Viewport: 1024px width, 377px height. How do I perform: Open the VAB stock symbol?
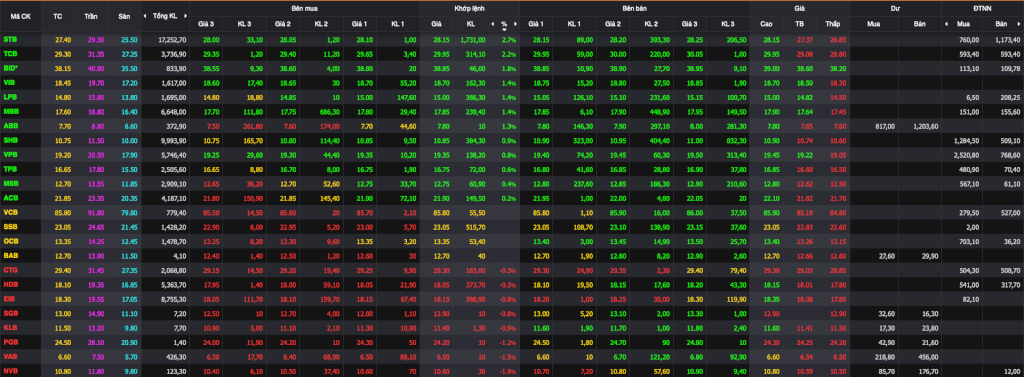10,356
